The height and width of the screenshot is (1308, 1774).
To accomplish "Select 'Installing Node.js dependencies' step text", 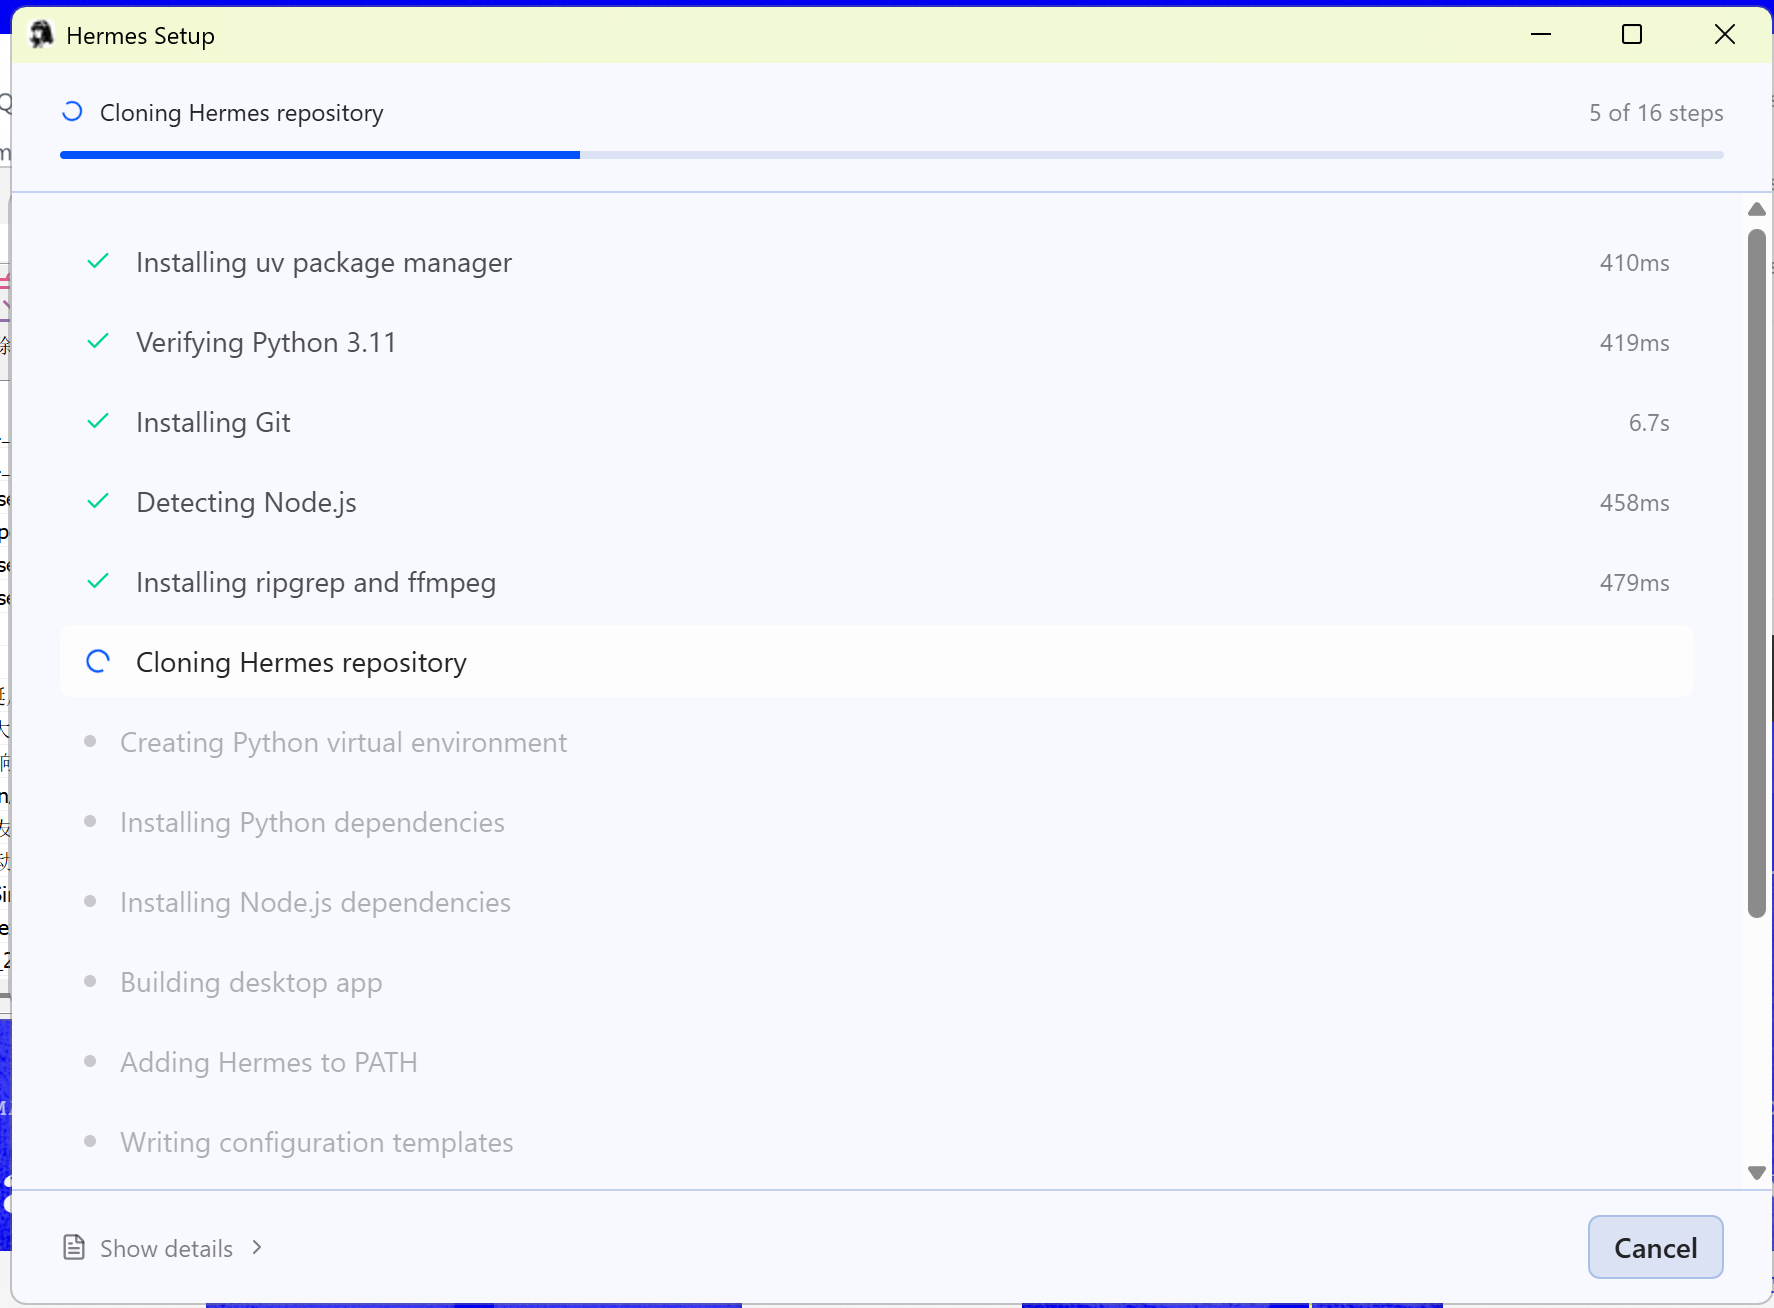I will [x=315, y=902].
